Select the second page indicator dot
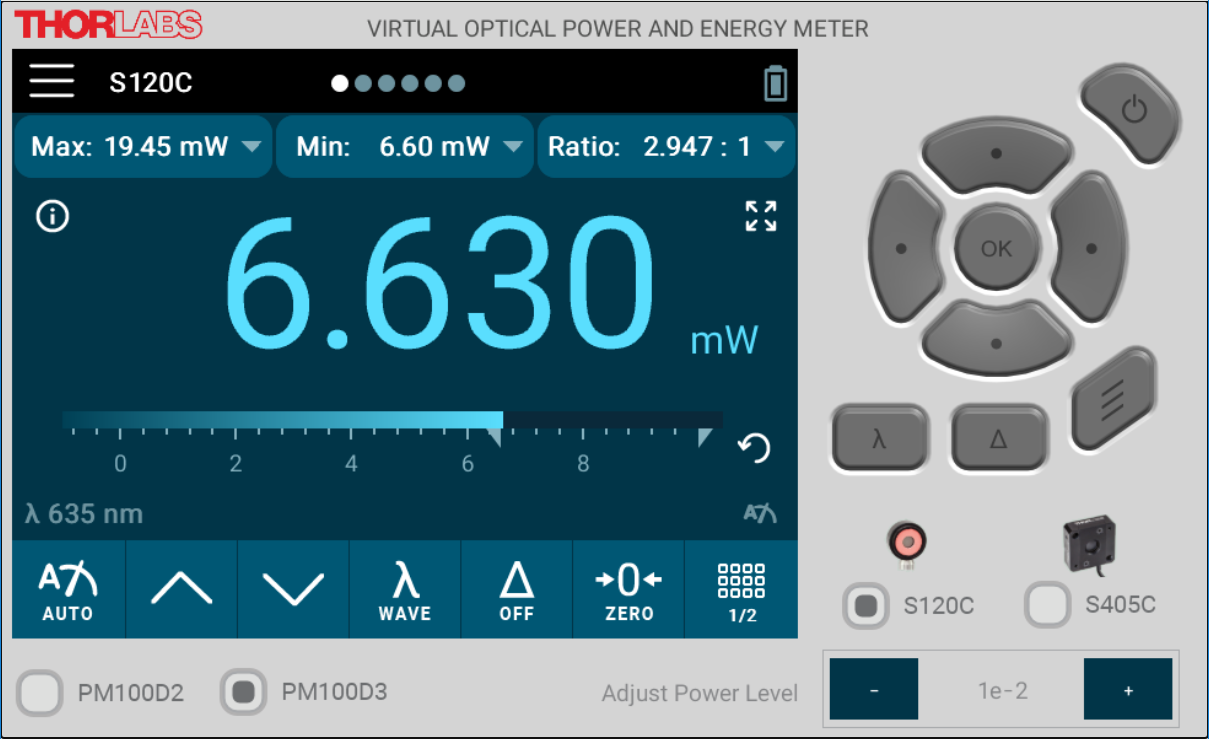Viewport: 1209px width, 739px height. 363,83
